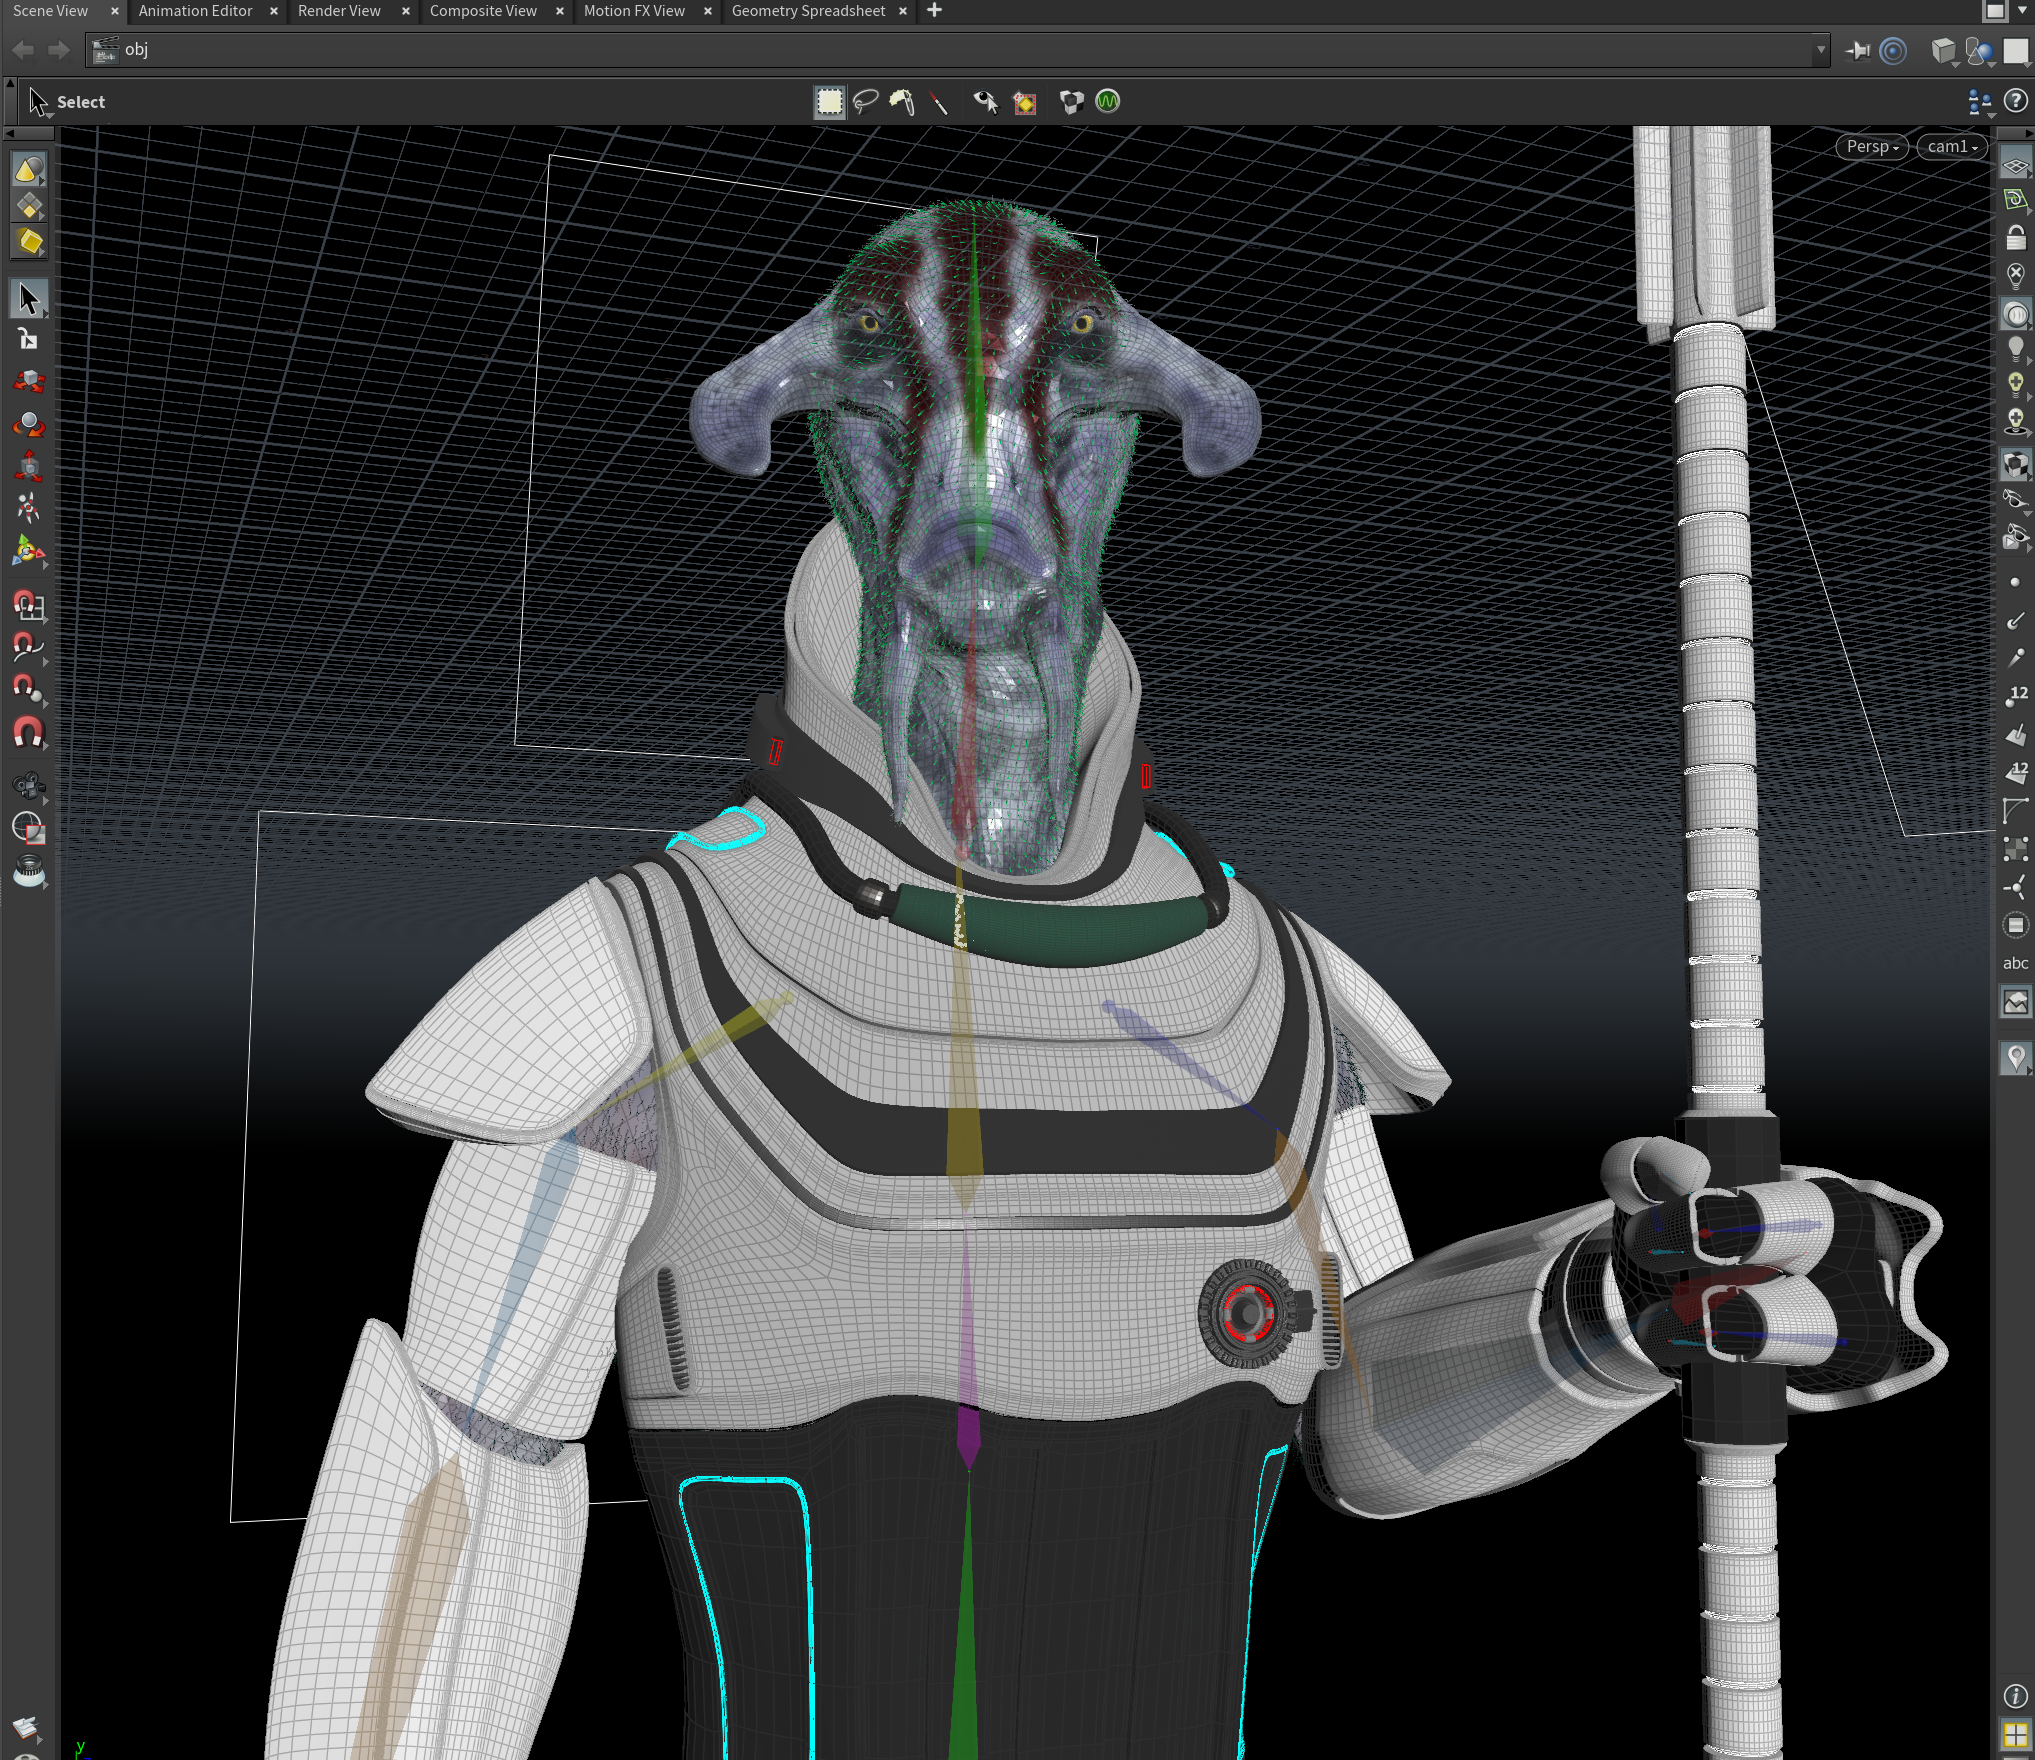Open the pane tab menu arrow top-right
Viewport: 2035px width, 1760px height.
tap(2024, 10)
